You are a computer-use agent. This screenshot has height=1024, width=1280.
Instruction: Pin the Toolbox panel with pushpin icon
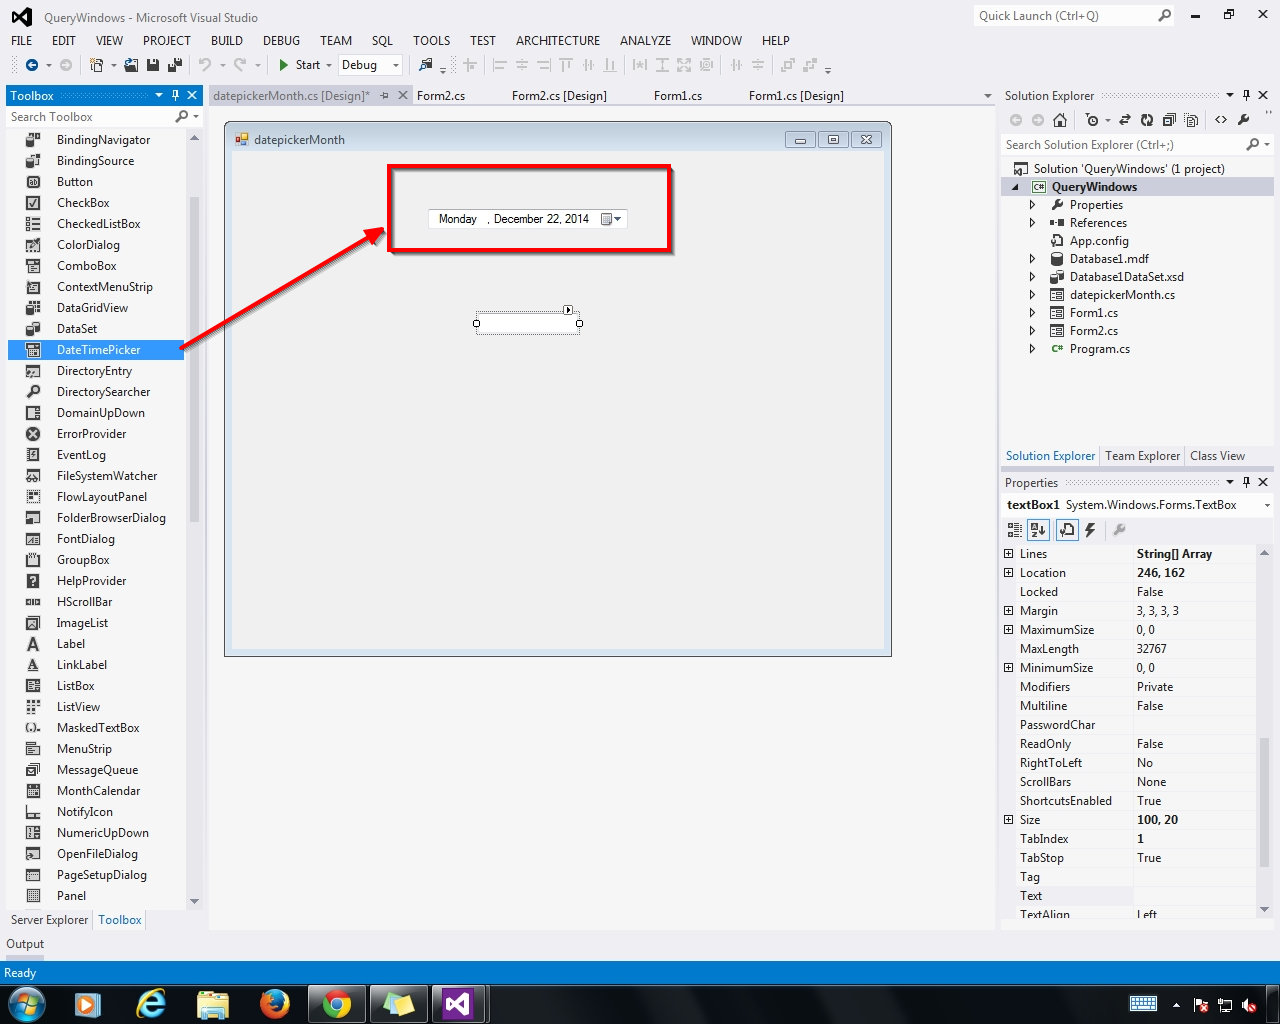coord(175,95)
